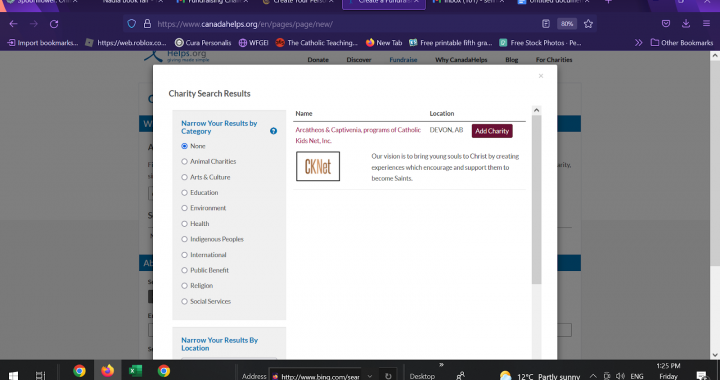720x380 pixels.
Task: Click the category help question mark icon
Action: (273, 131)
